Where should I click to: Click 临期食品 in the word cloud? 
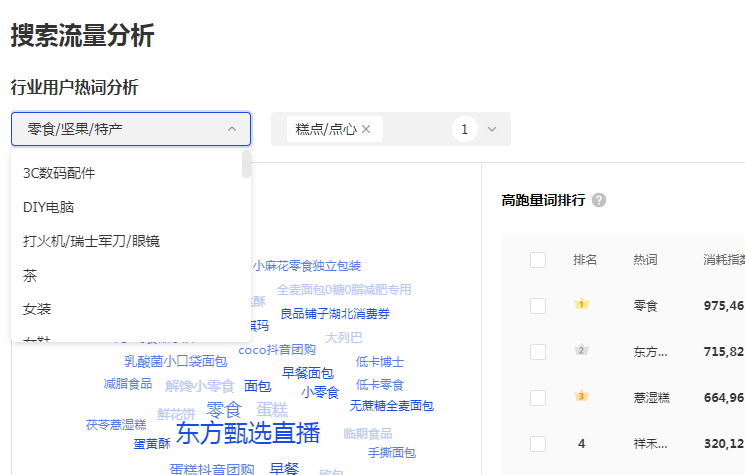pyautogui.click(x=368, y=434)
